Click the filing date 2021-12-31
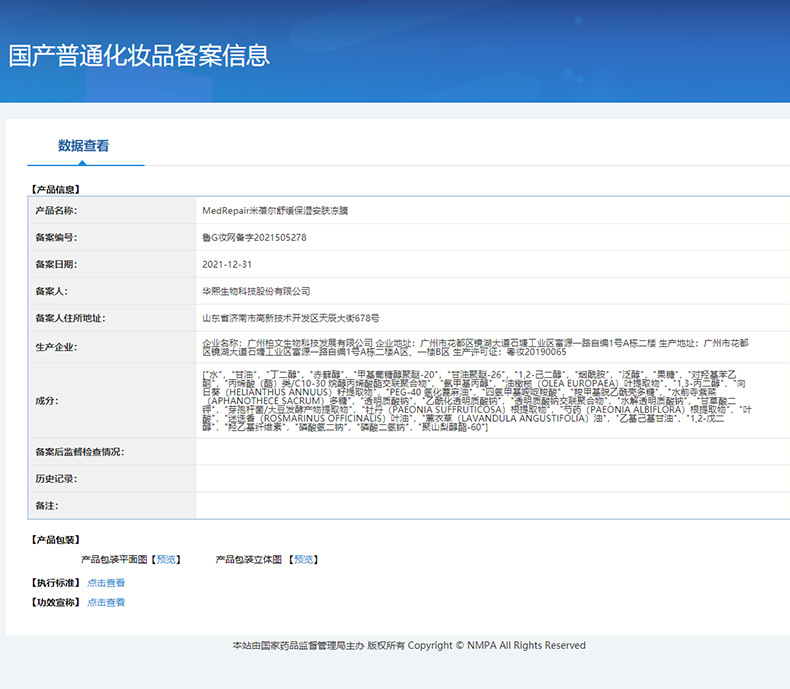The image size is (790, 689). (x=227, y=265)
